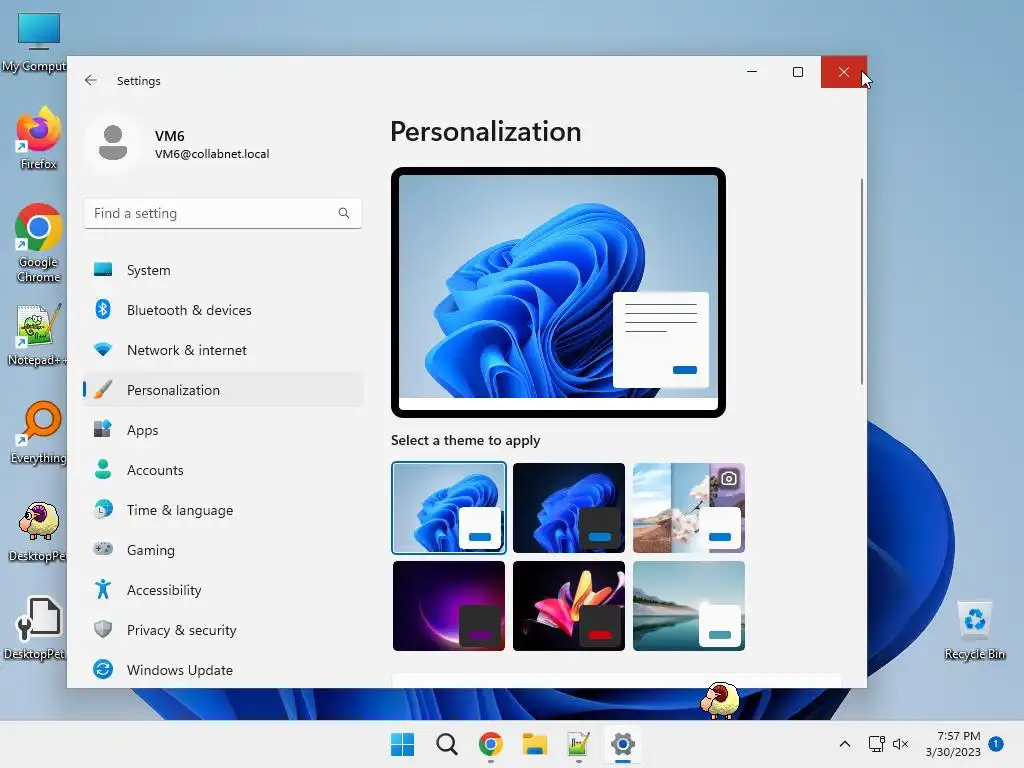Click the back arrow in Settings
This screenshot has height=768, width=1024.
pyautogui.click(x=91, y=80)
